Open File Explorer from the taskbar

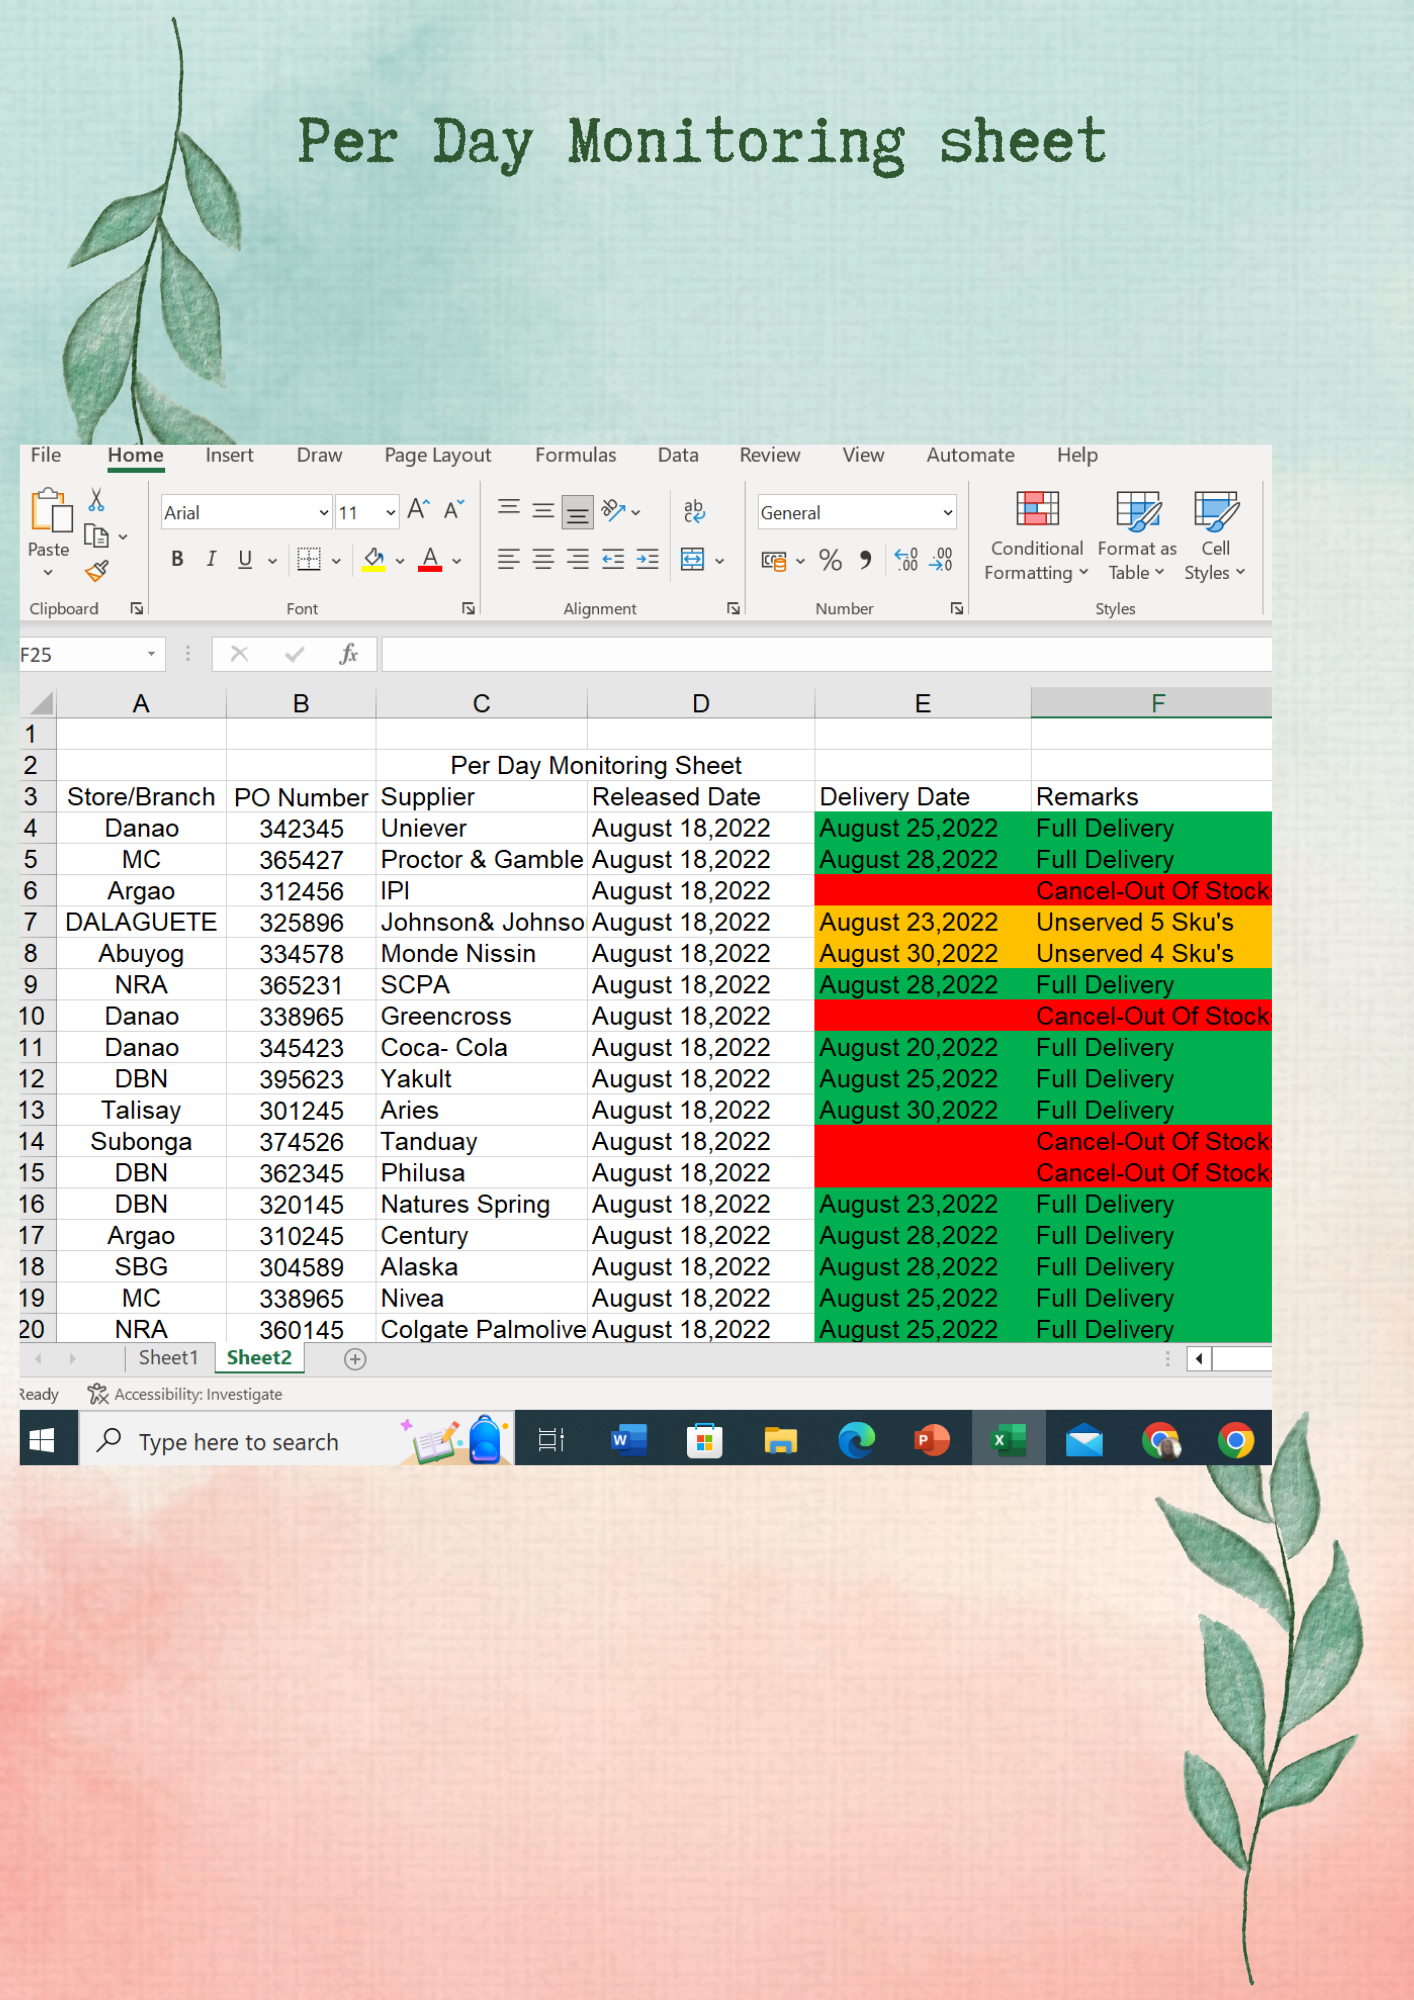coord(780,1441)
